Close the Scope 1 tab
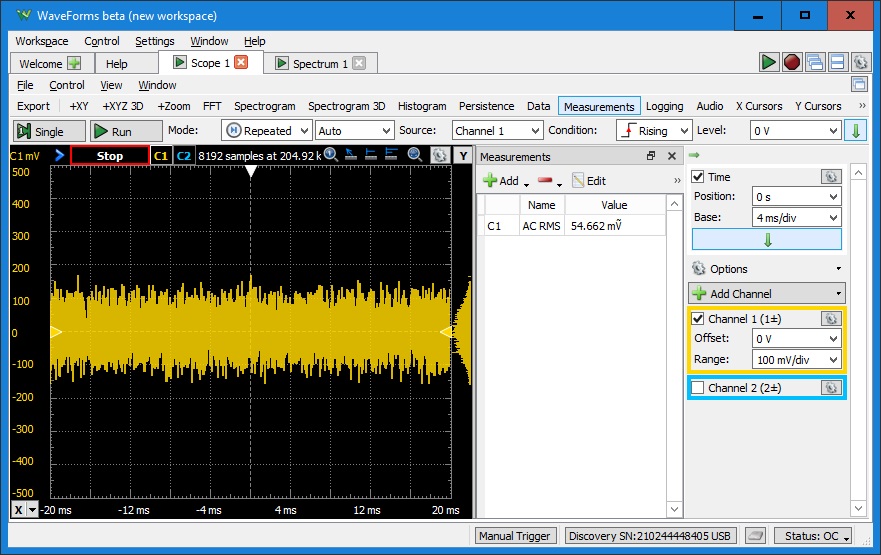 241,63
